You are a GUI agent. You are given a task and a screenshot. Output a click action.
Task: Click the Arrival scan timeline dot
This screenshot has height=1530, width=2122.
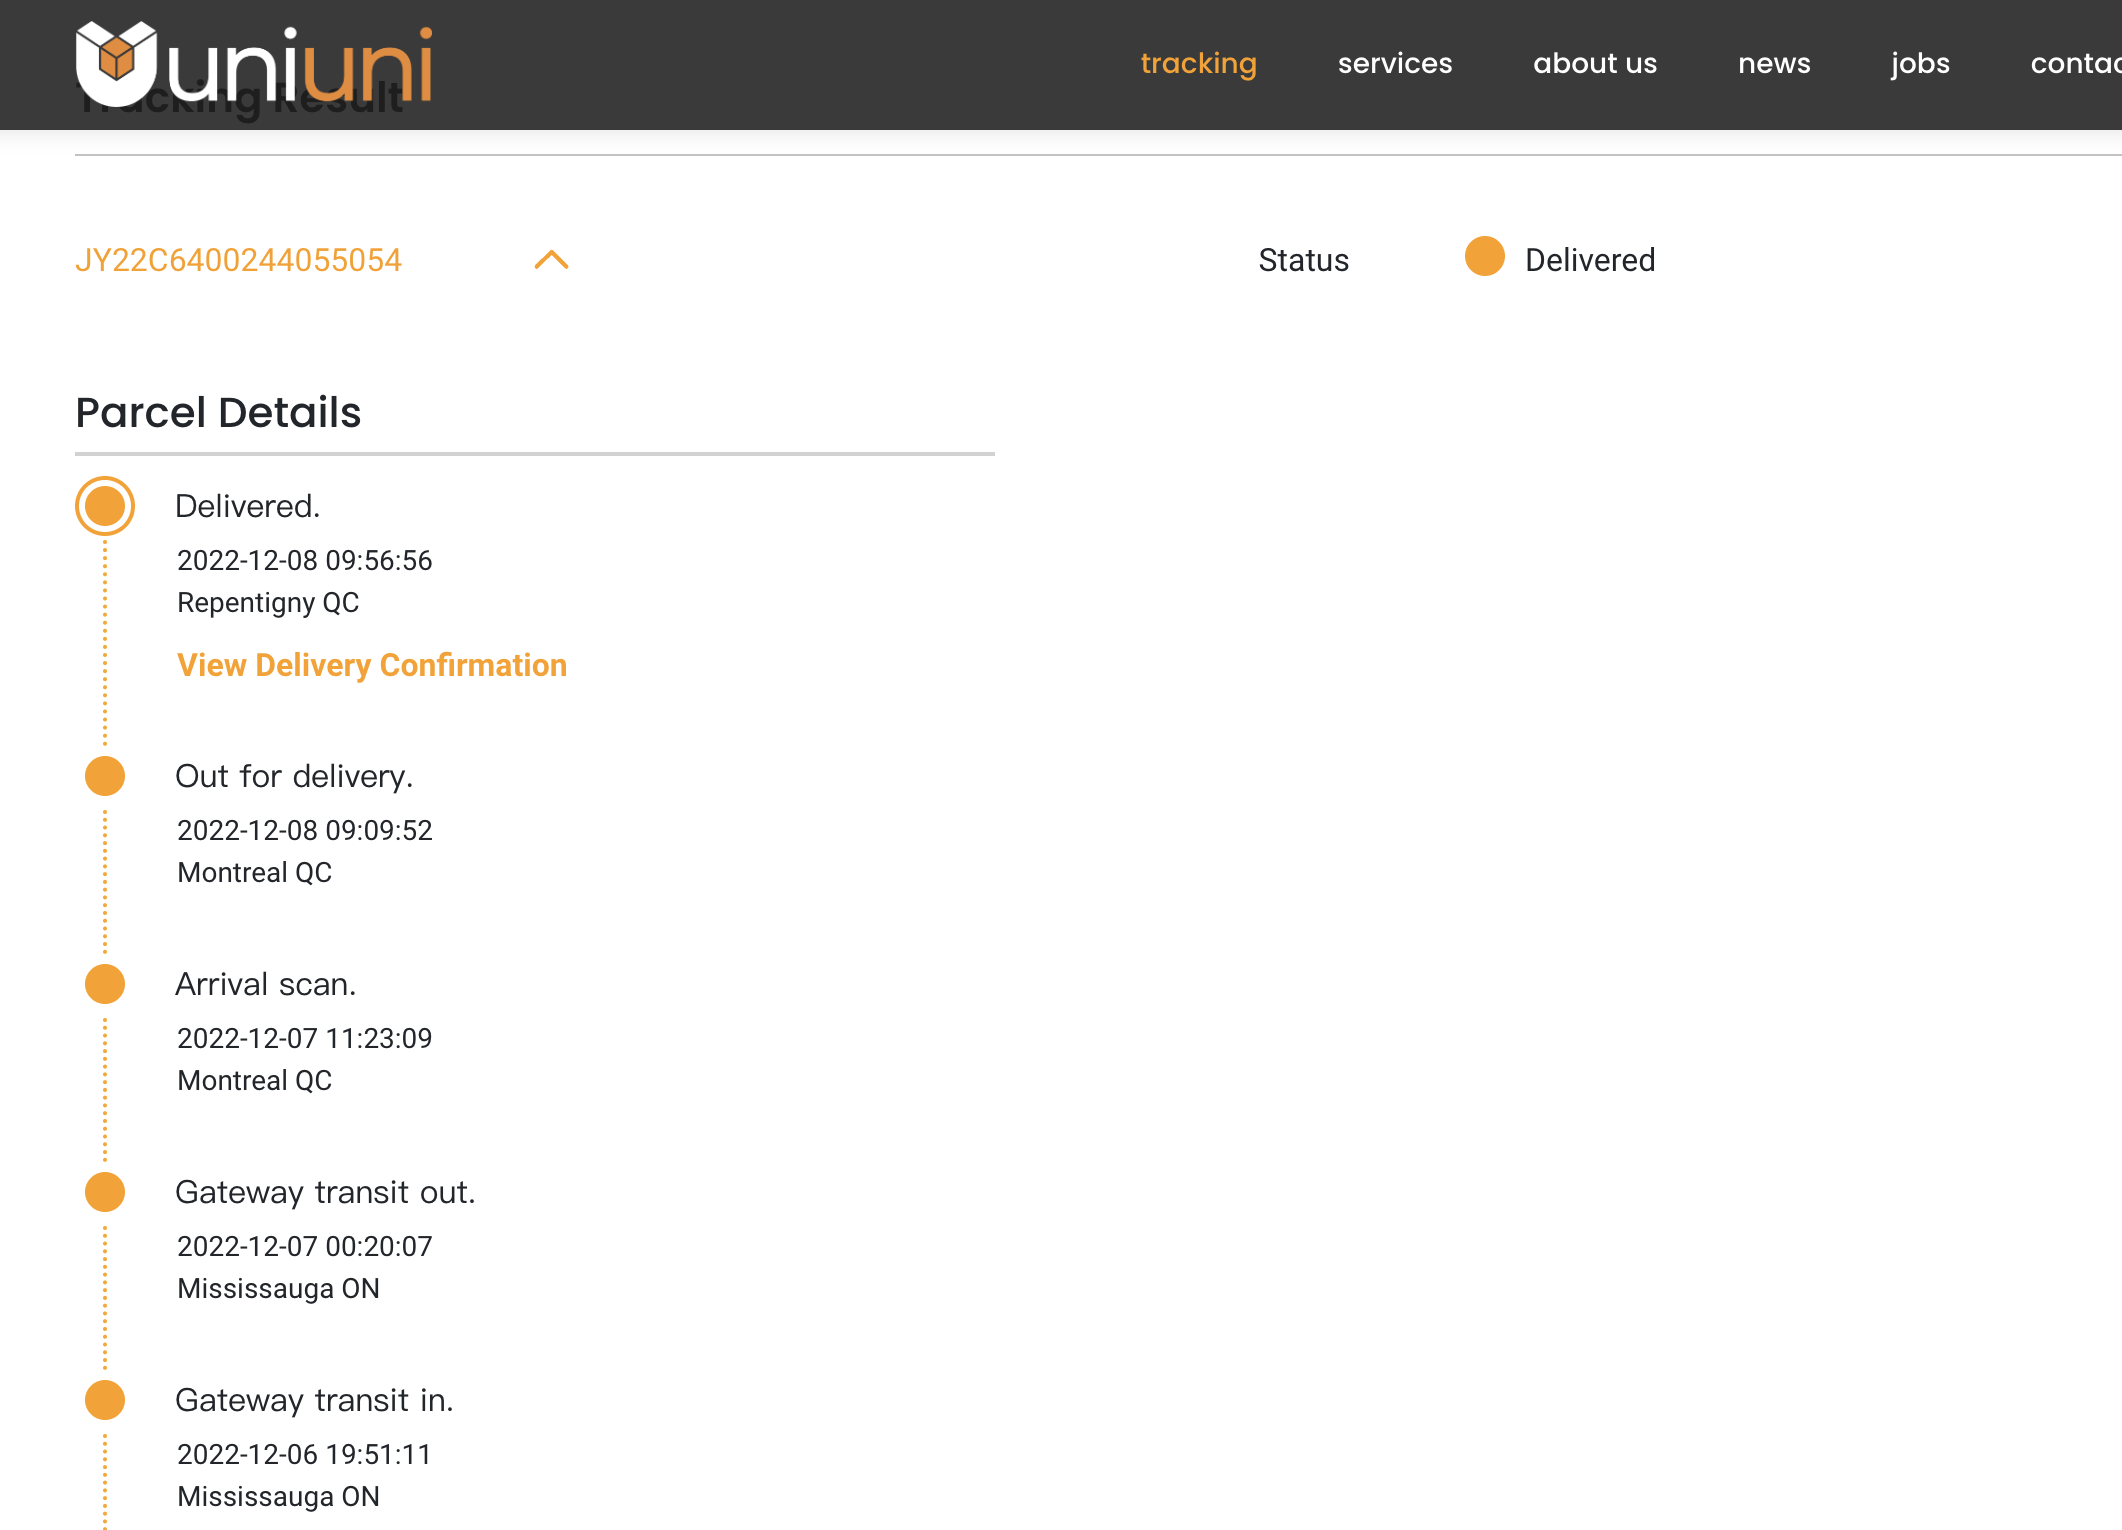click(105, 984)
